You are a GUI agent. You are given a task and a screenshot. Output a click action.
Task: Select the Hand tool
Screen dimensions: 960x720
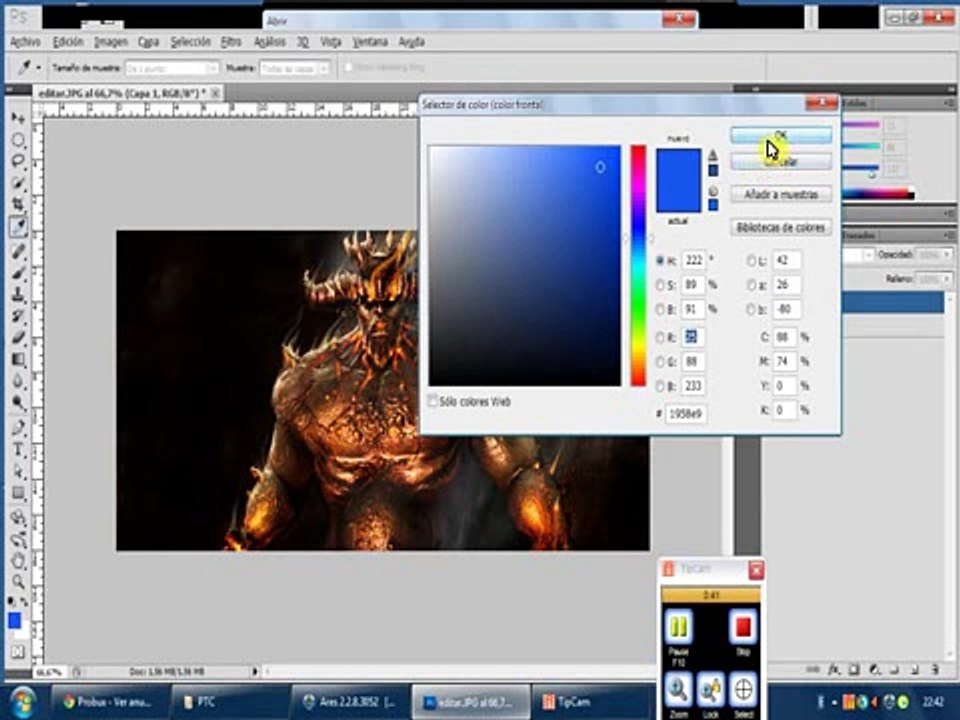point(18,561)
